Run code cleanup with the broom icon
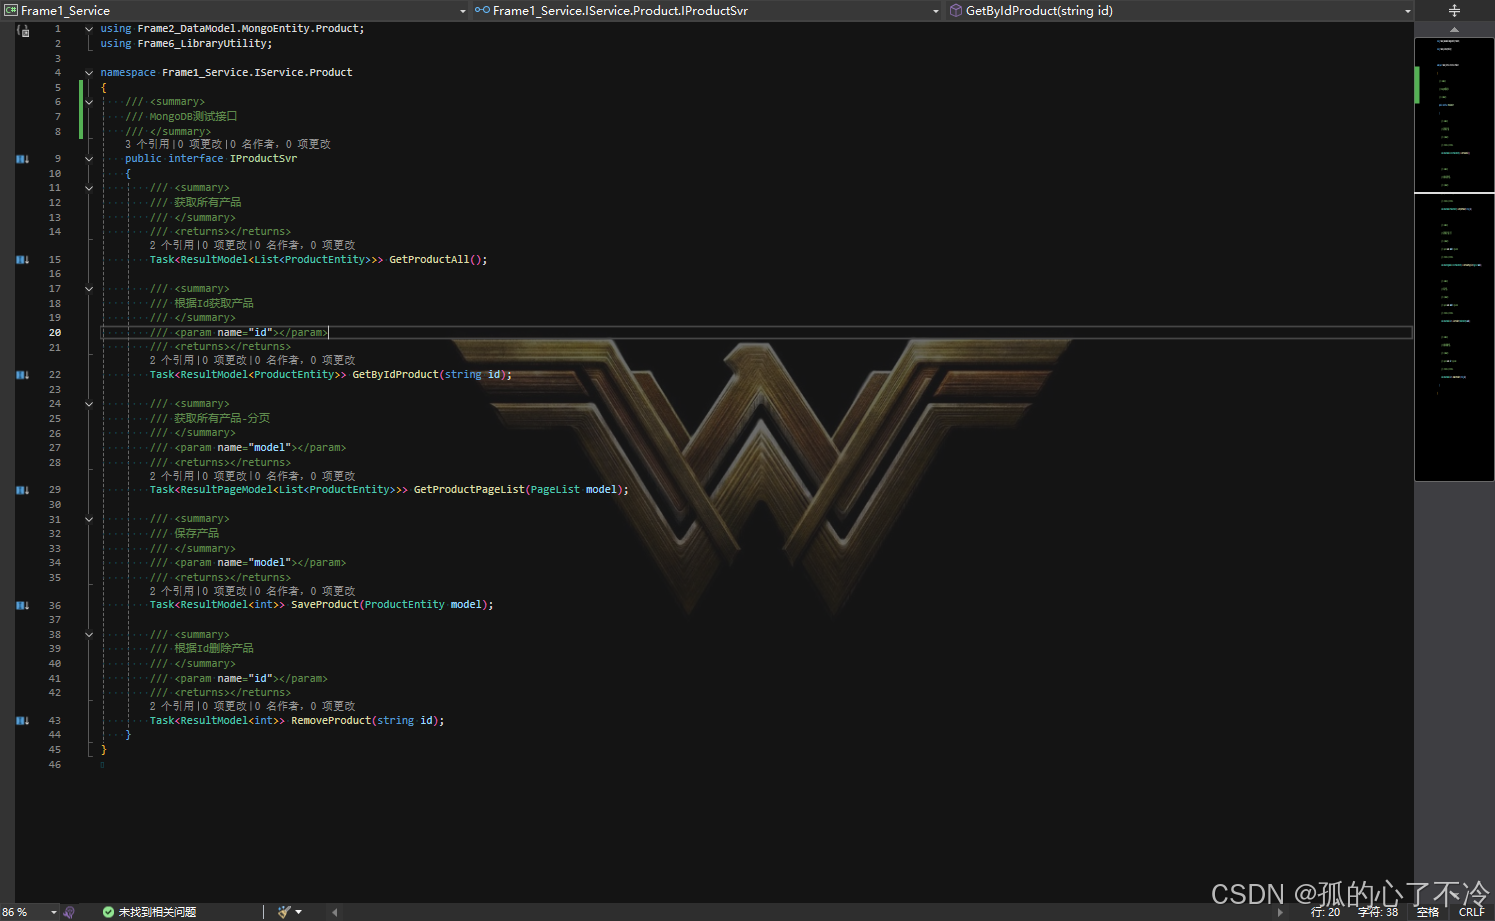This screenshot has width=1495, height=921. click(x=284, y=912)
